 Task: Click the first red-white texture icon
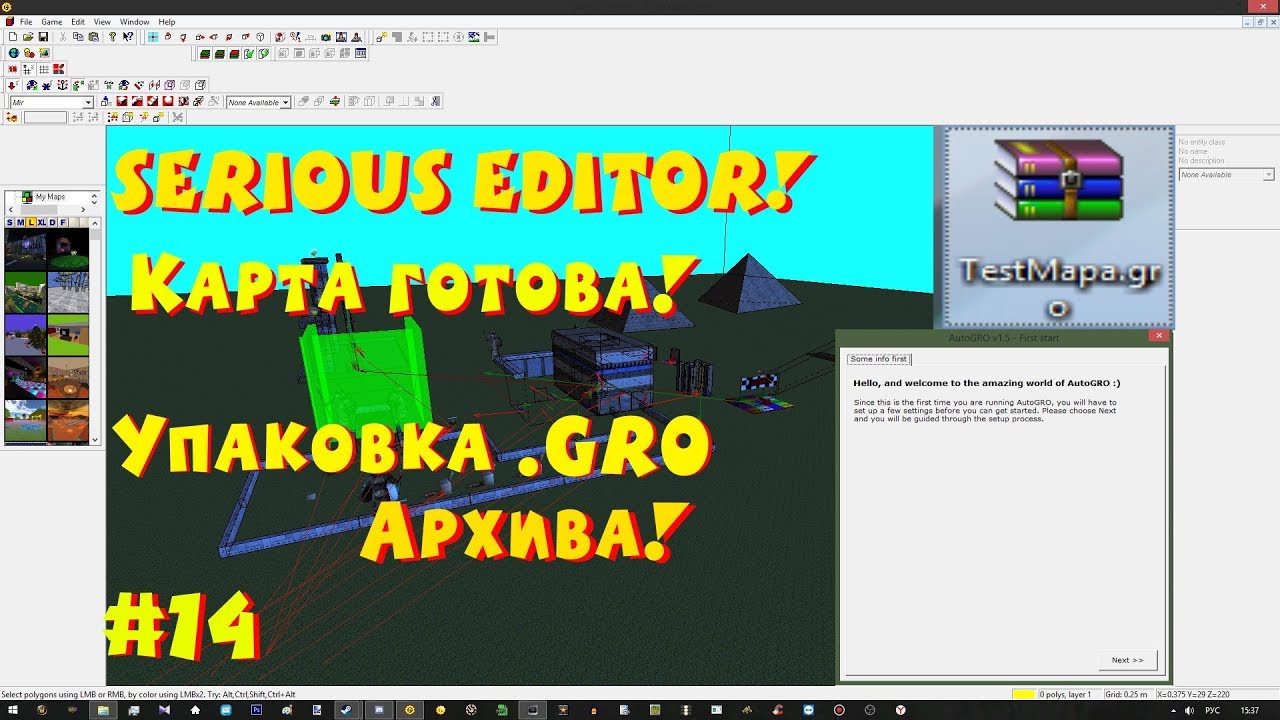tap(122, 101)
